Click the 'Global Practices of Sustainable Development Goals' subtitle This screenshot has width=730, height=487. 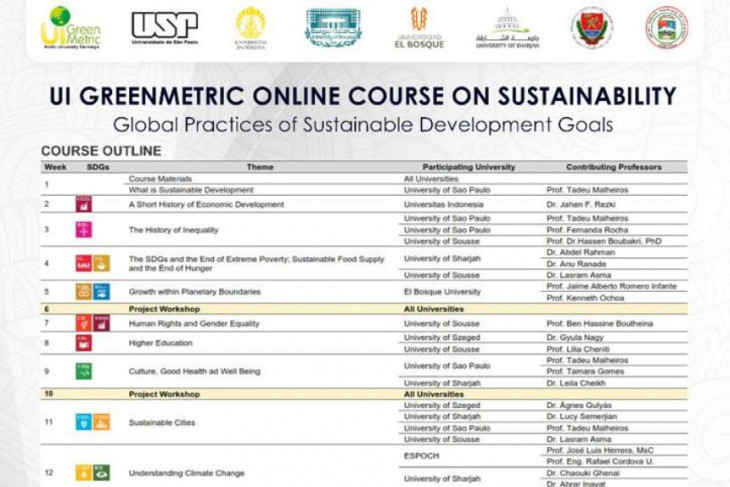click(x=363, y=125)
